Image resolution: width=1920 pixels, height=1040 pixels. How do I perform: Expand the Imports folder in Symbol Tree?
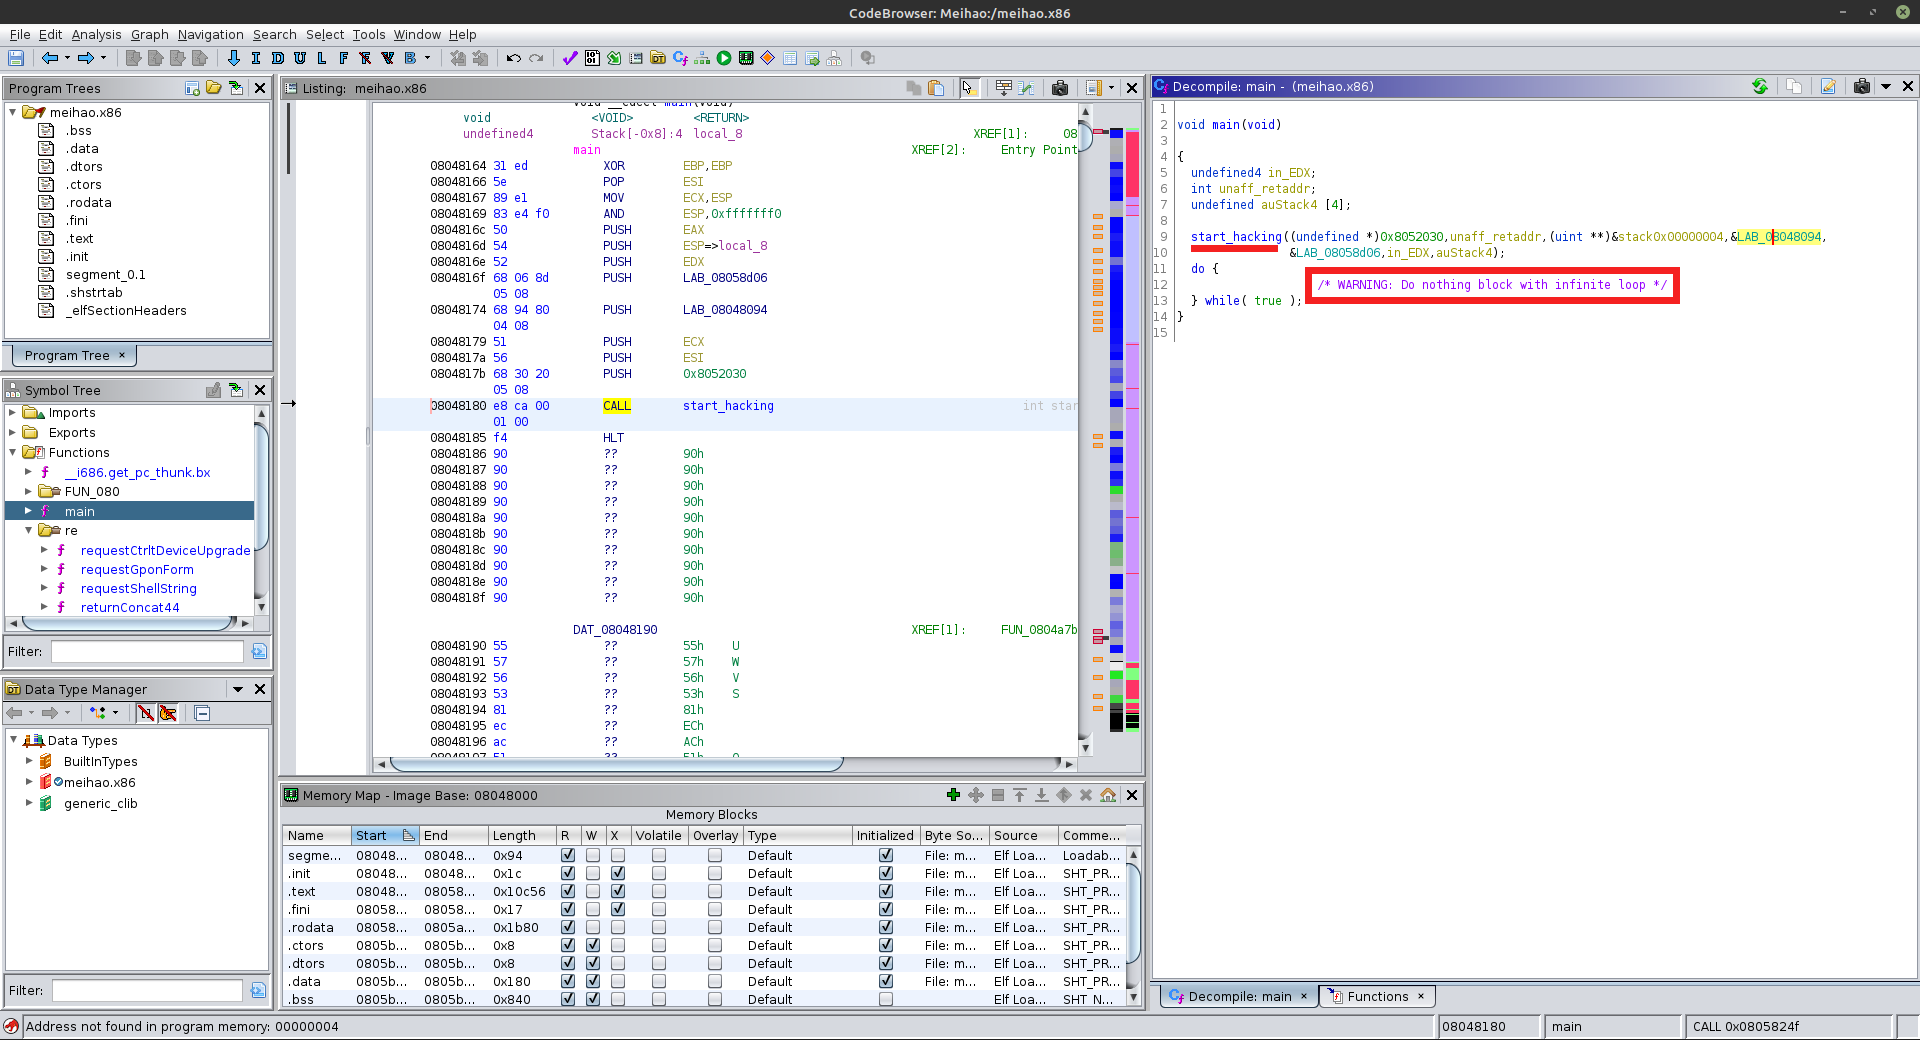pos(13,413)
